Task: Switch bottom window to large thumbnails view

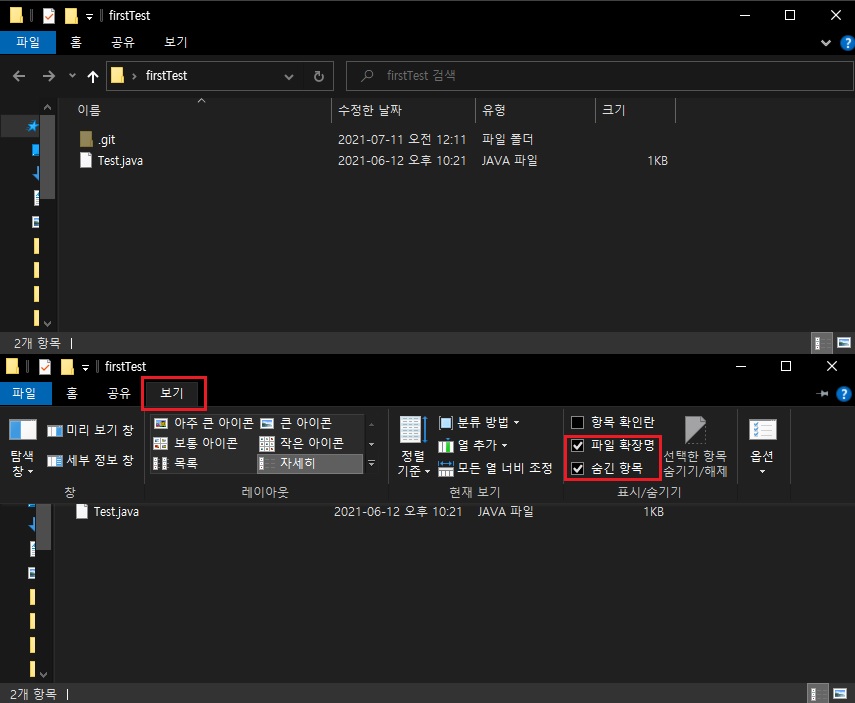Action: pos(840,694)
